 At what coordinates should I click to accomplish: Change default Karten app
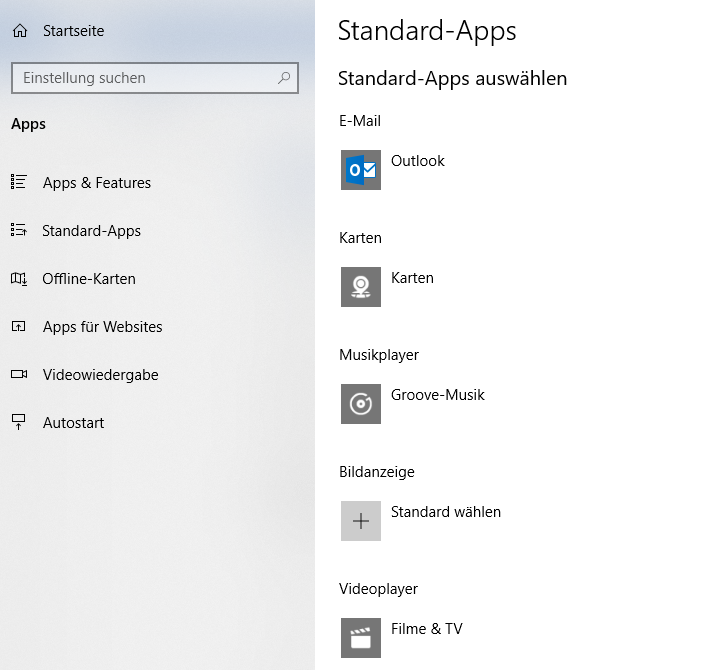tap(412, 278)
